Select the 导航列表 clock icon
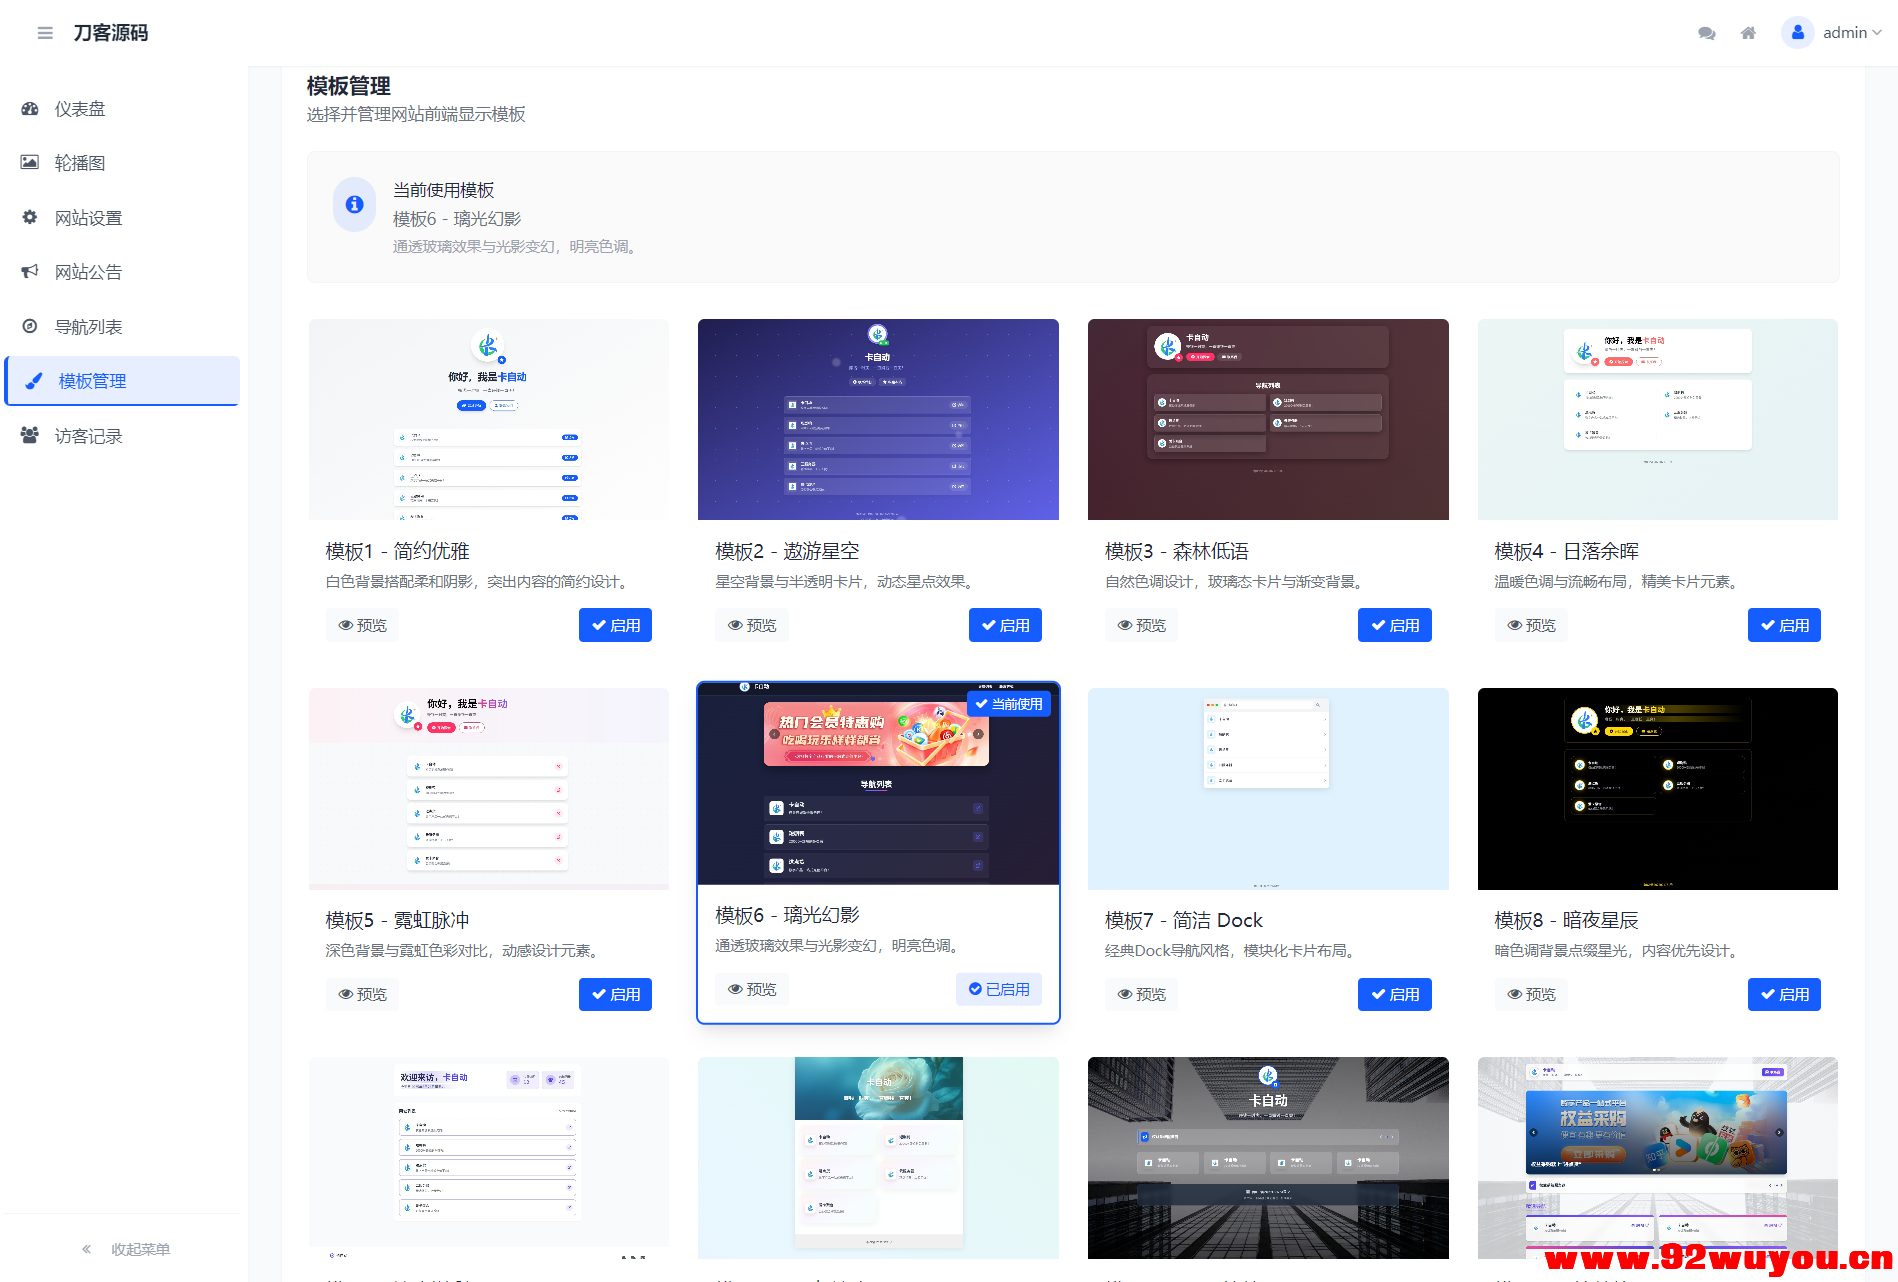The width and height of the screenshot is (1898, 1282). click(30, 326)
